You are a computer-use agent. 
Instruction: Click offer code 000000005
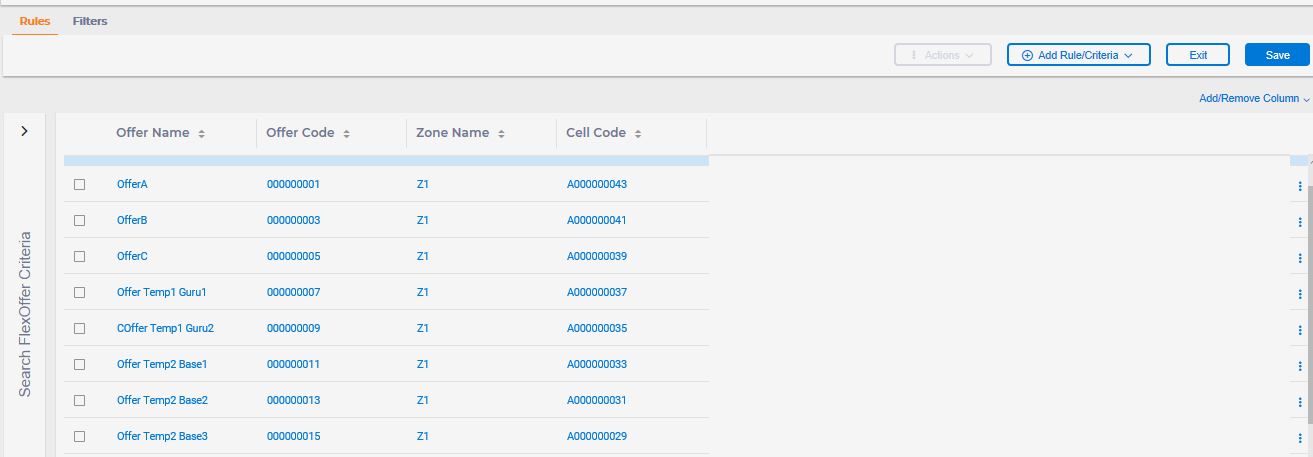[293, 256]
